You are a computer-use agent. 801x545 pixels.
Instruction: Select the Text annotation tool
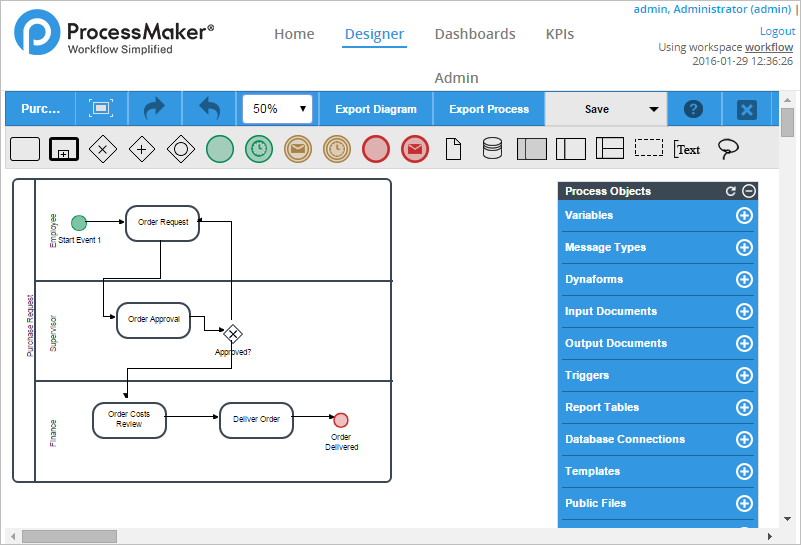(x=687, y=149)
